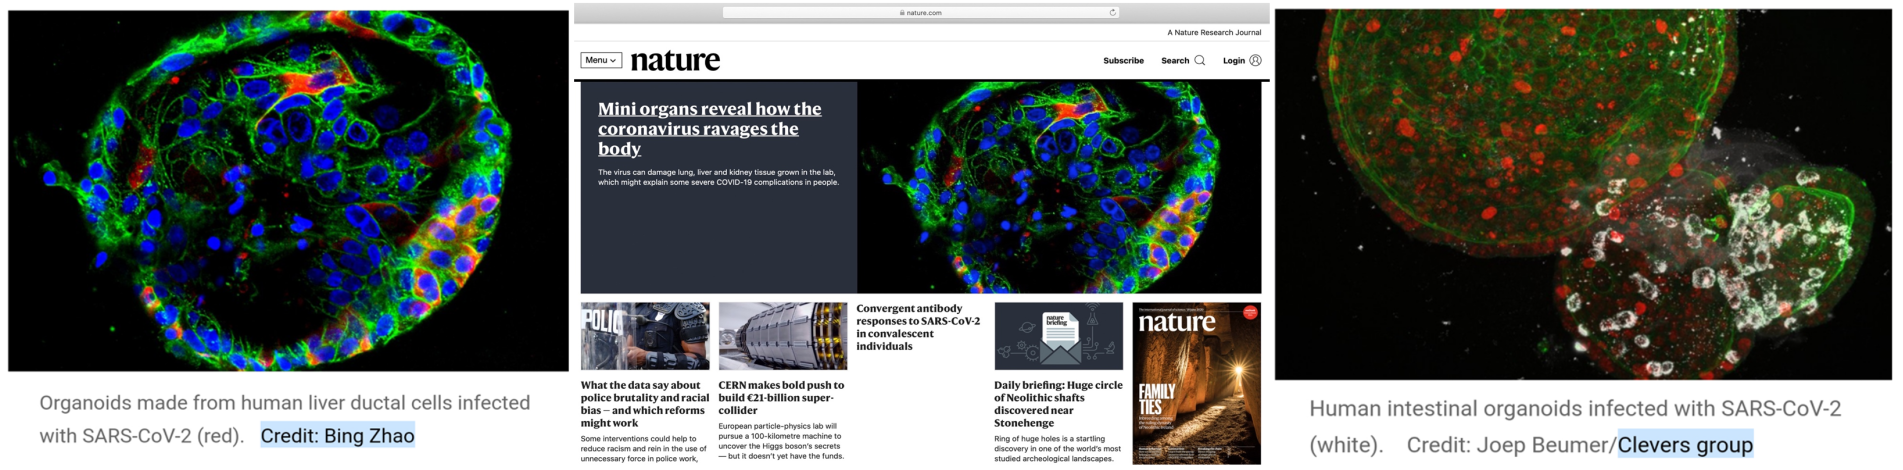
Task: Open Convergent antibody responses article
Action: [918, 327]
